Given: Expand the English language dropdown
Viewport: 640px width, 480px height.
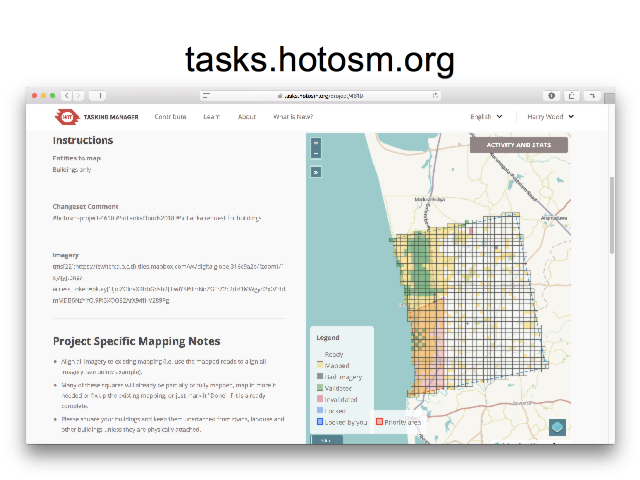Looking at the screenshot, I should pyautogui.click(x=486, y=117).
